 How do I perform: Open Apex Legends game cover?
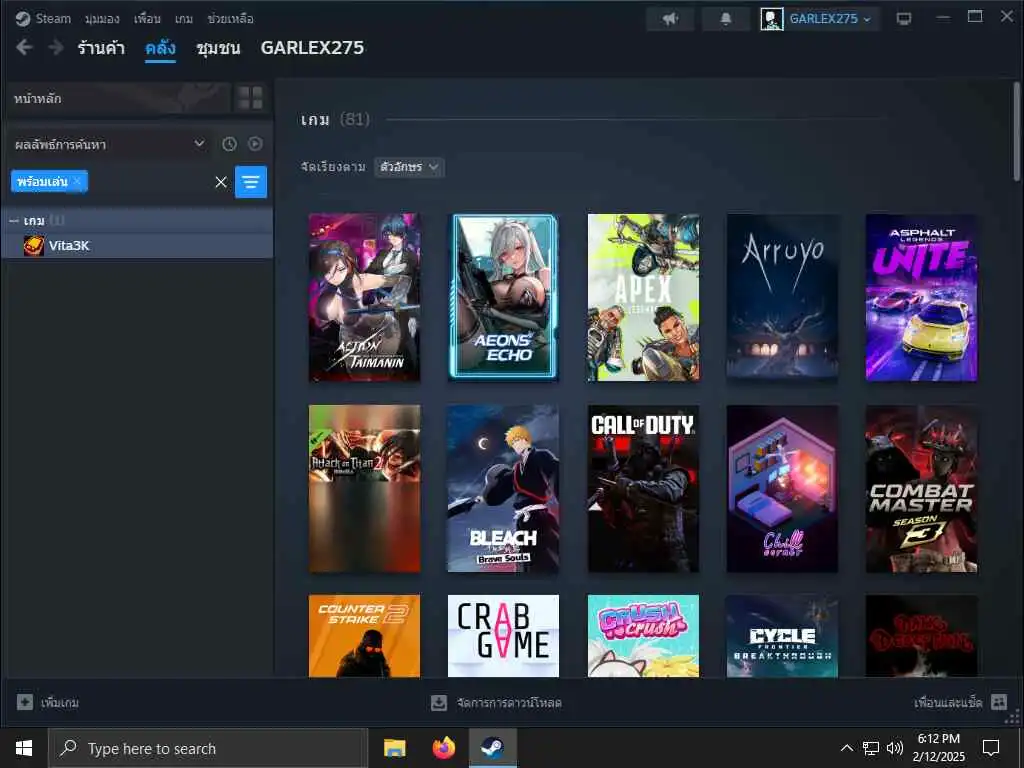pos(643,297)
